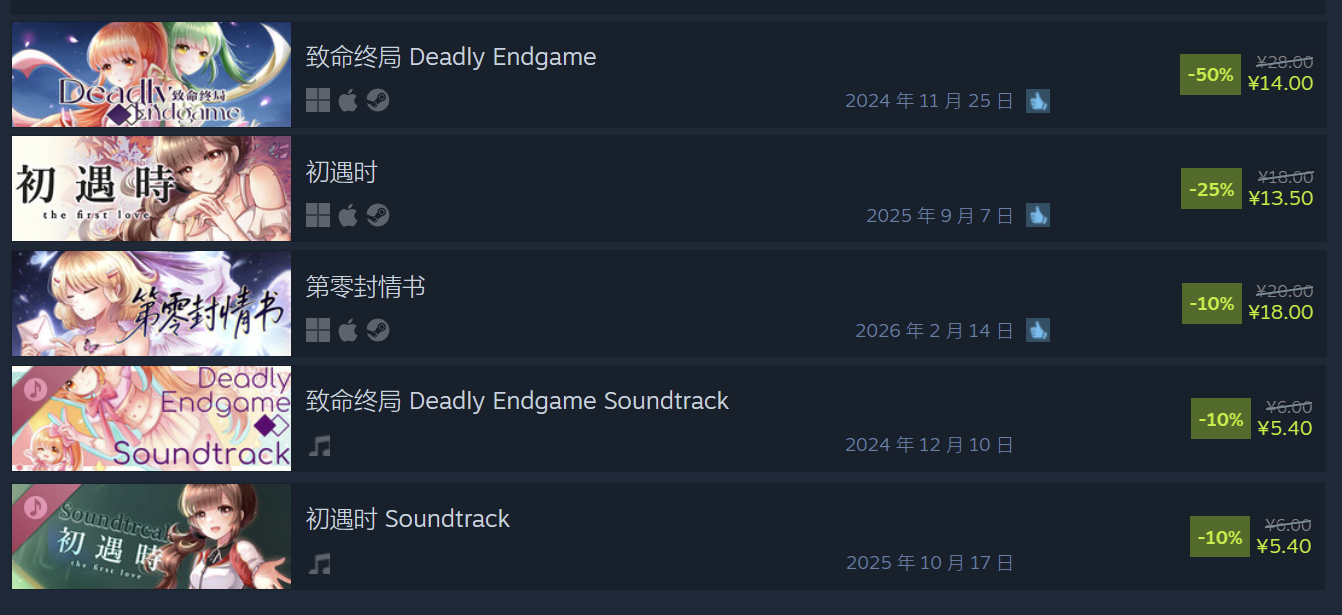
Task: Click Windows icon under Deadly Endgame
Action: [318, 100]
